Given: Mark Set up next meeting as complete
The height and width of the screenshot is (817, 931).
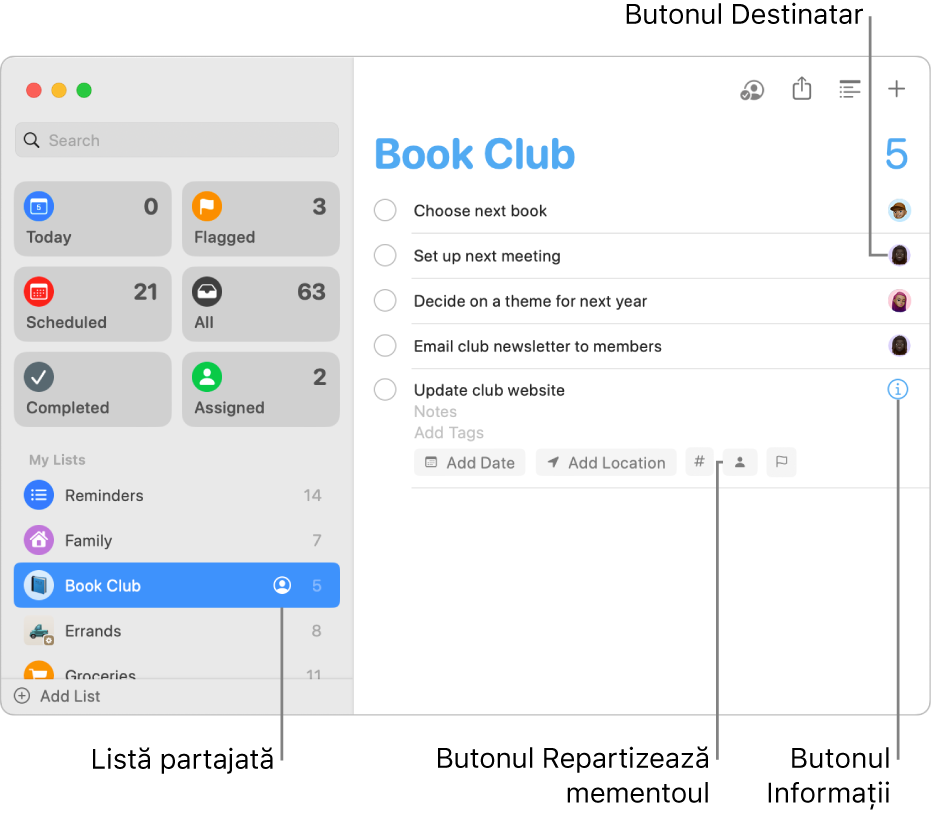Looking at the screenshot, I should pyautogui.click(x=385, y=255).
